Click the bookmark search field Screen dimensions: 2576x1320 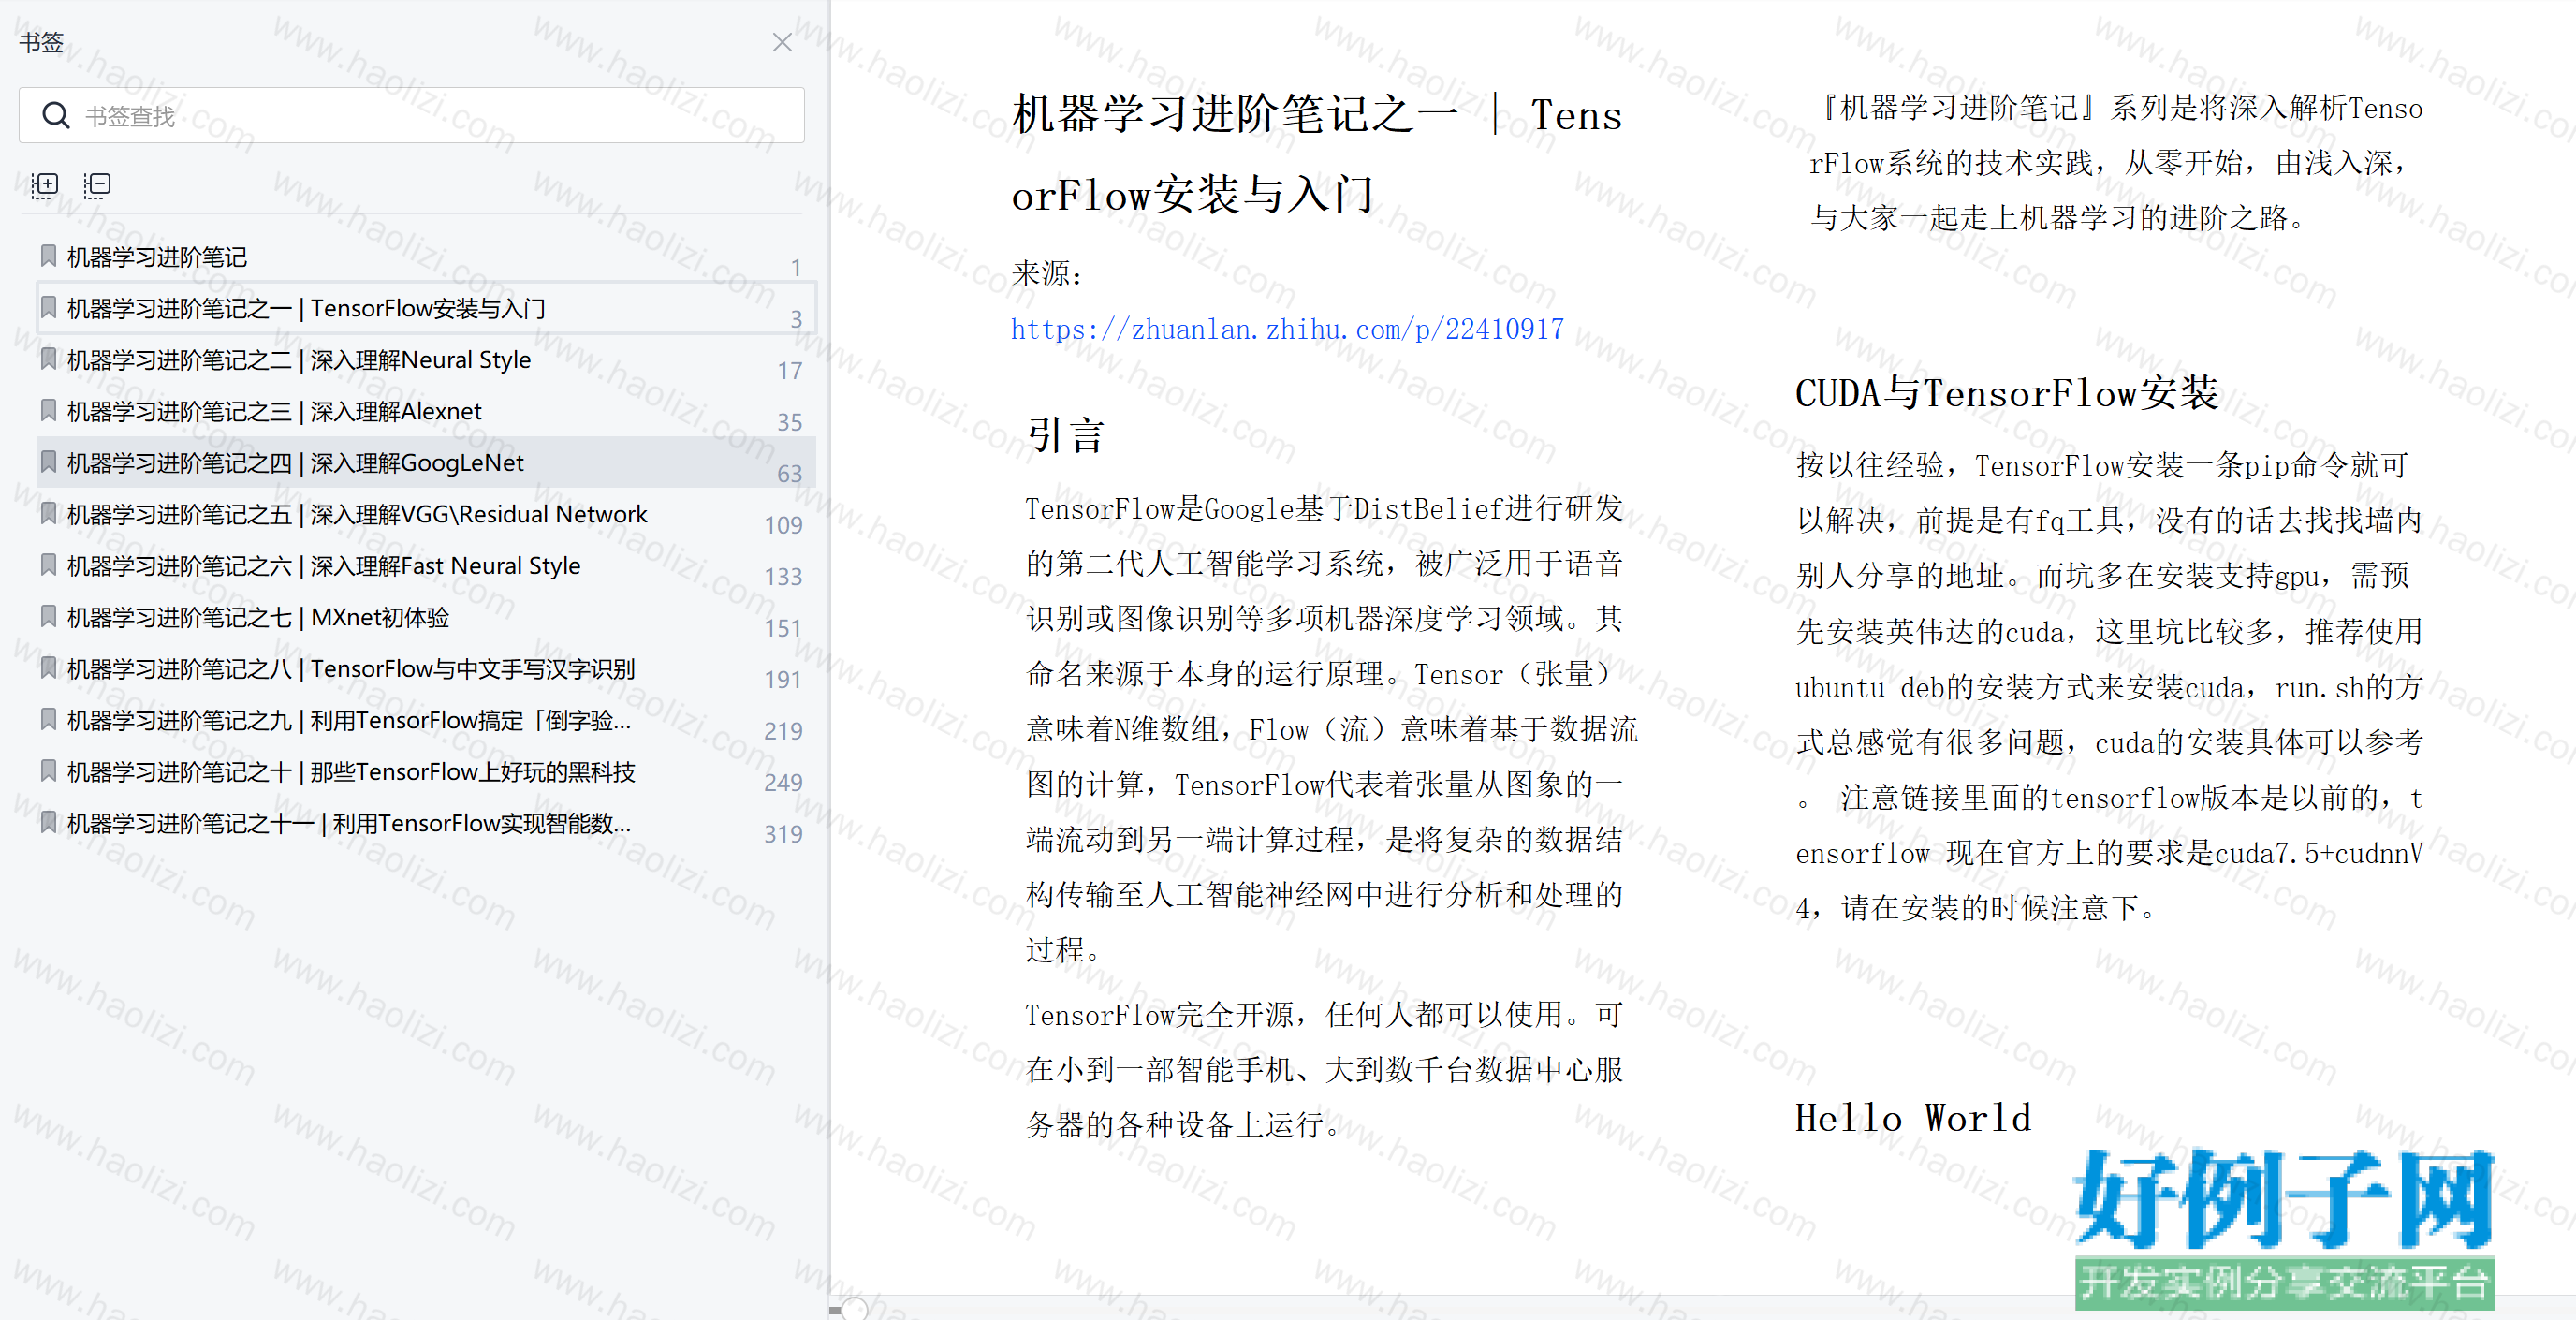(x=411, y=116)
